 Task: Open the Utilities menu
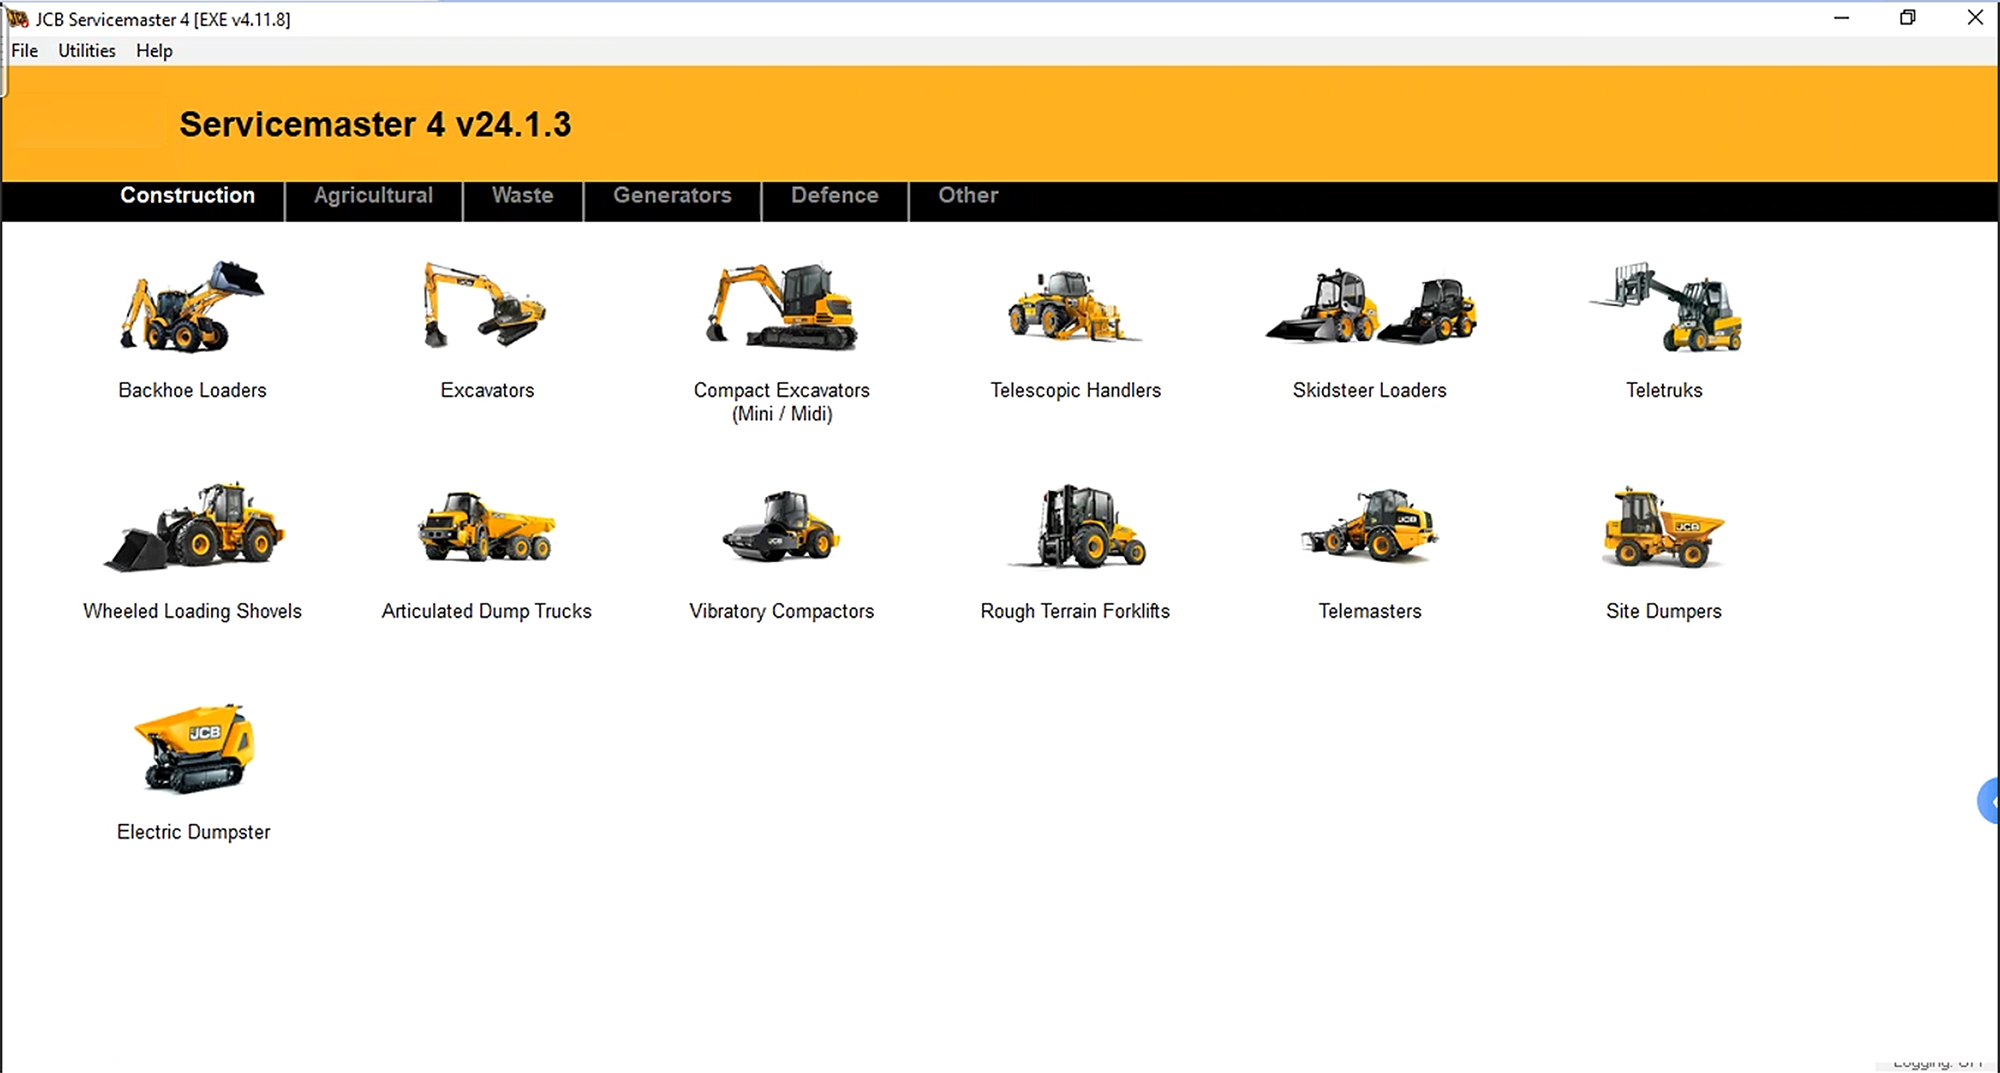pos(87,51)
